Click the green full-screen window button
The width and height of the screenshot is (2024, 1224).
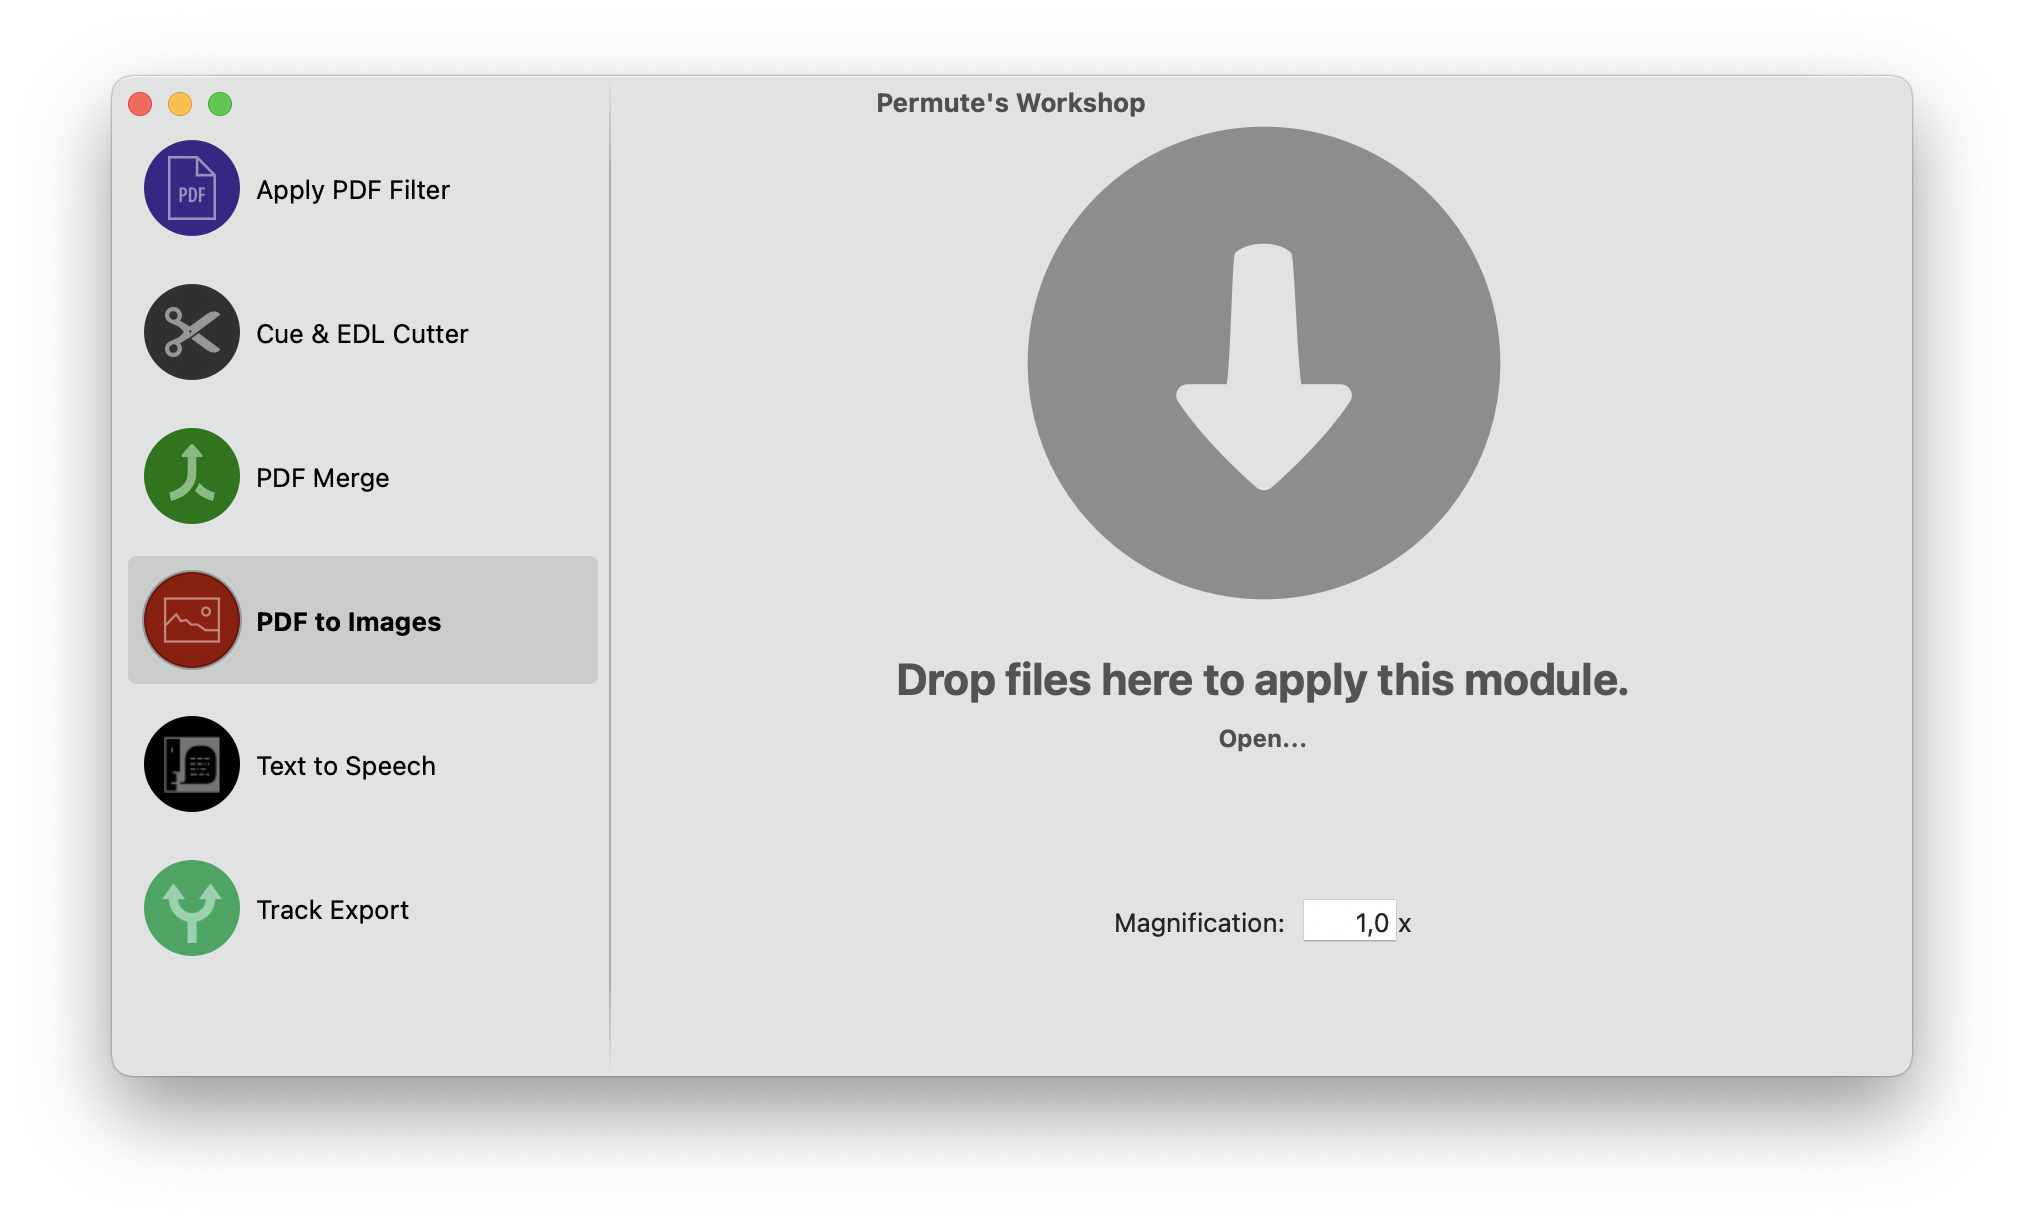pyautogui.click(x=220, y=104)
